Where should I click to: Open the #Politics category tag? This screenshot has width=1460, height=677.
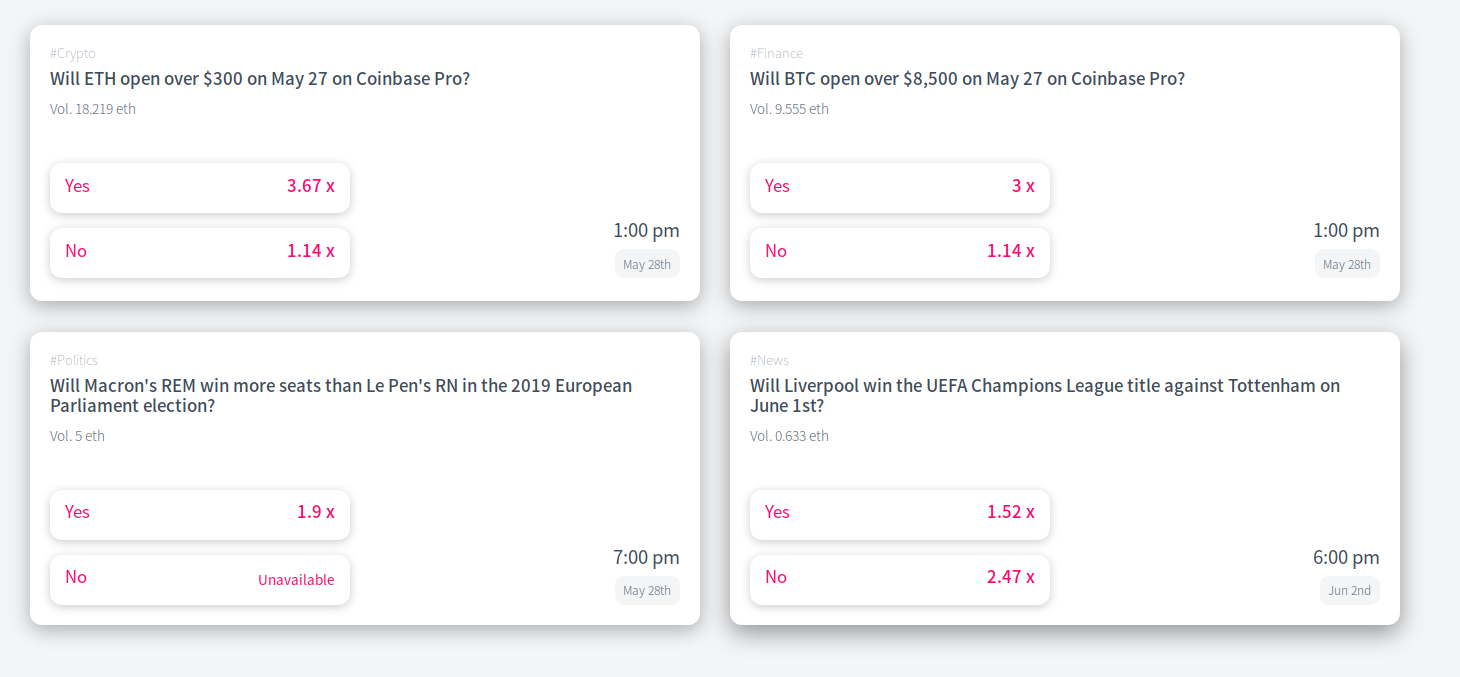[74, 360]
